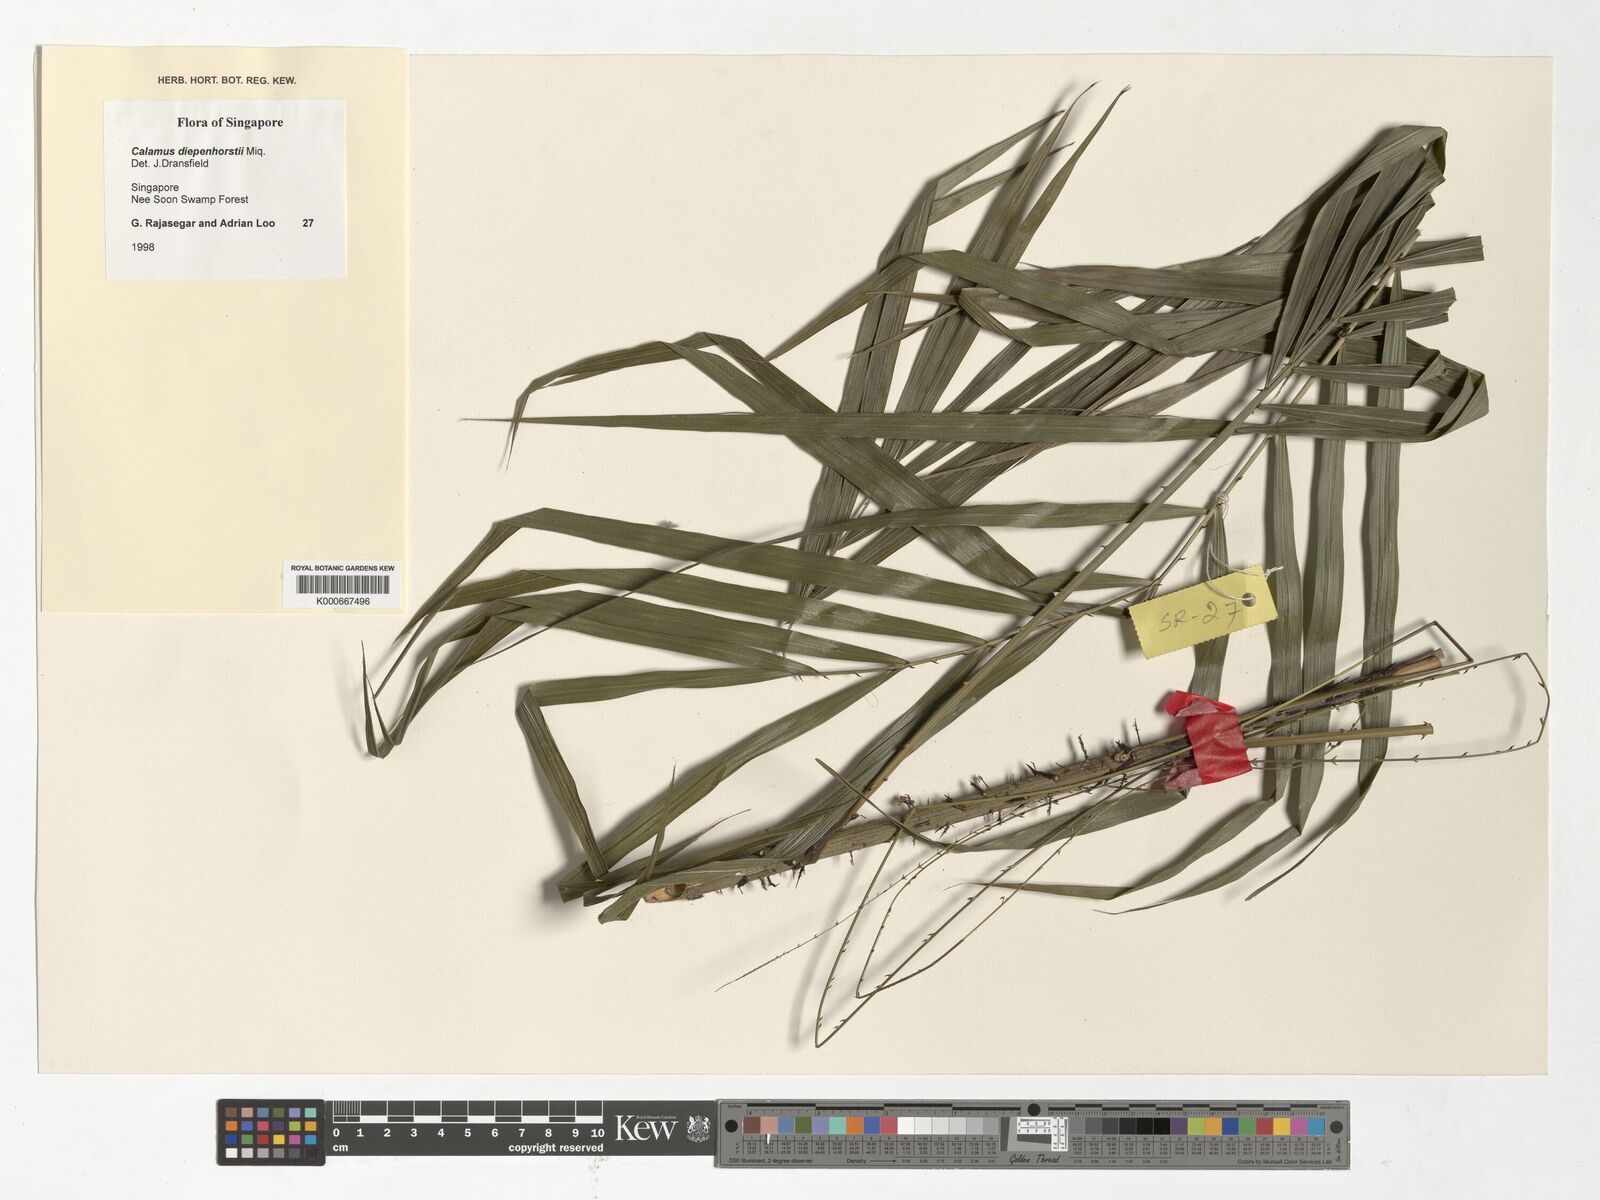The image size is (1600, 1200).
Task: Click 'ROYAL BOTANIC GARDENS KEW' barcode label
Action: pyautogui.click(x=343, y=568)
